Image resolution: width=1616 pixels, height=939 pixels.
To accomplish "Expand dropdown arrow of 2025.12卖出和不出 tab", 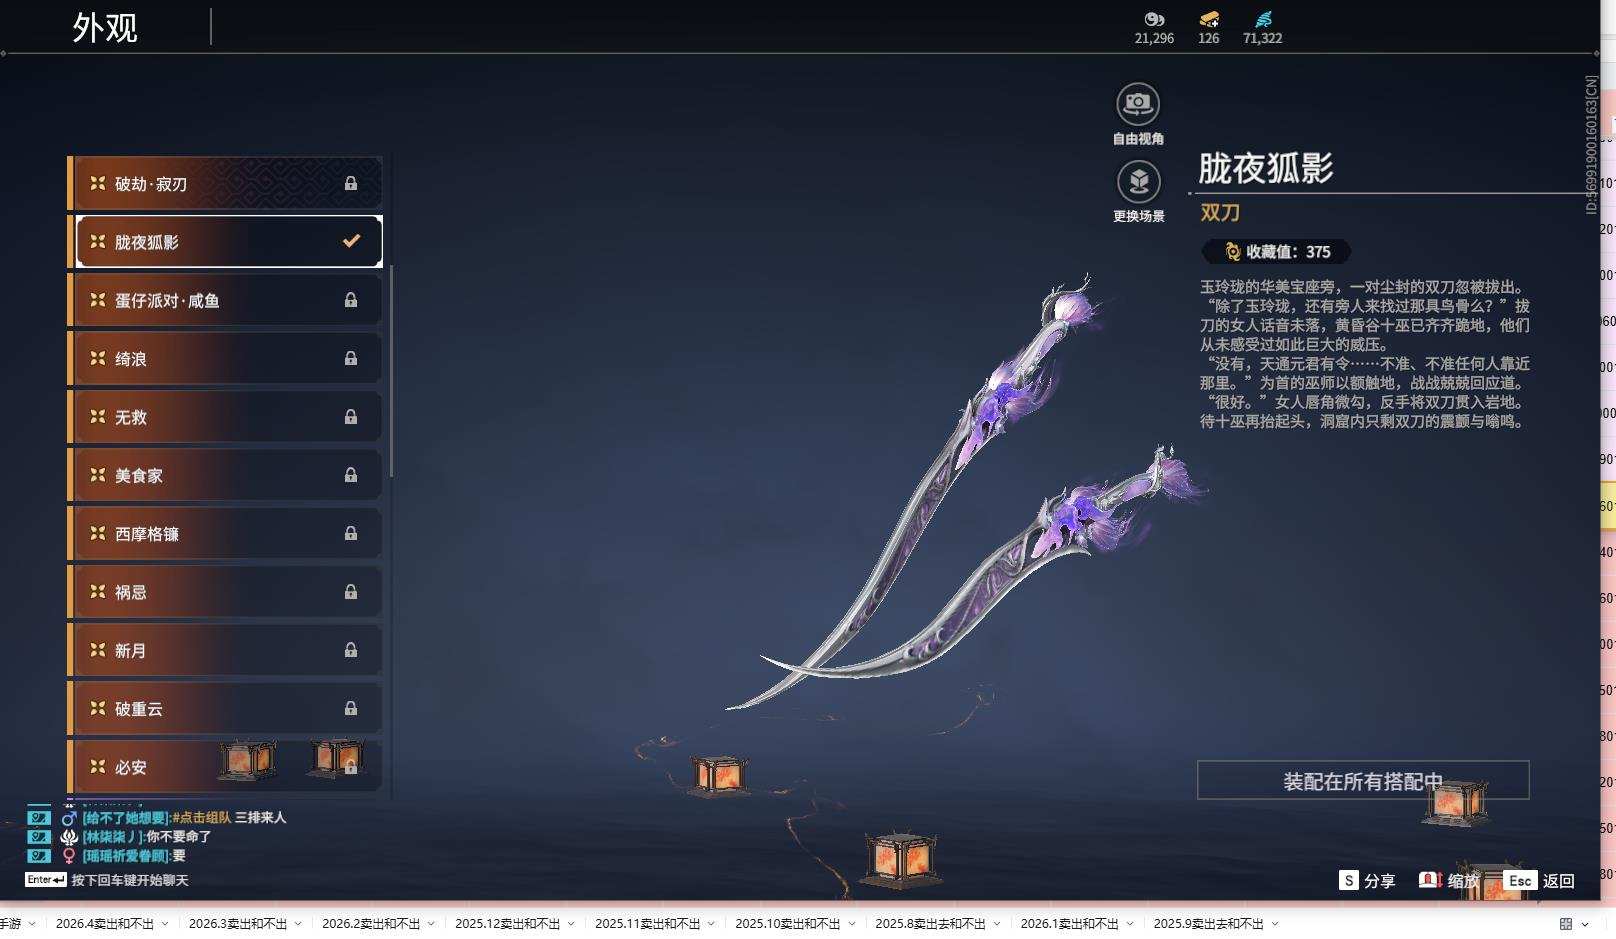I will point(571,924).
